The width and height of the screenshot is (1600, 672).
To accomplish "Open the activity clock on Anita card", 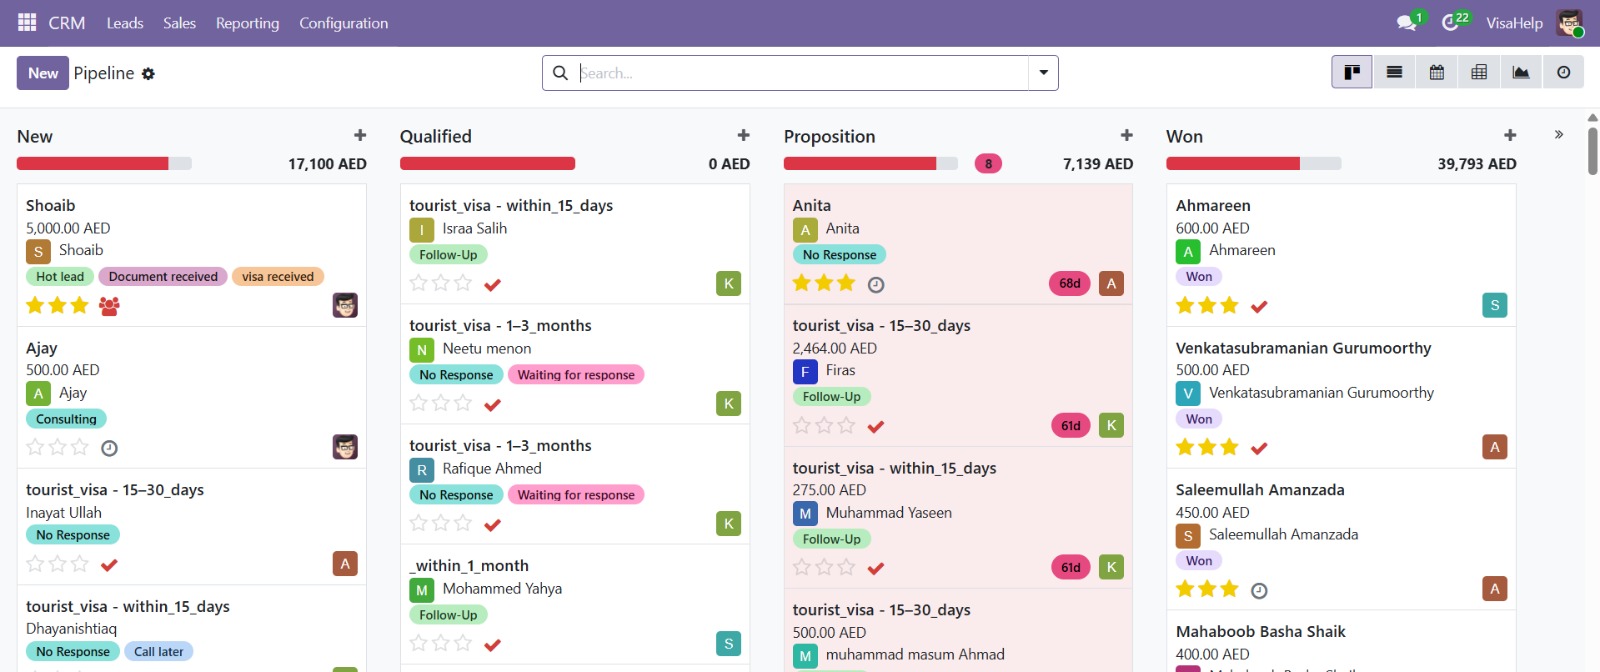I will tap(876, 284).
